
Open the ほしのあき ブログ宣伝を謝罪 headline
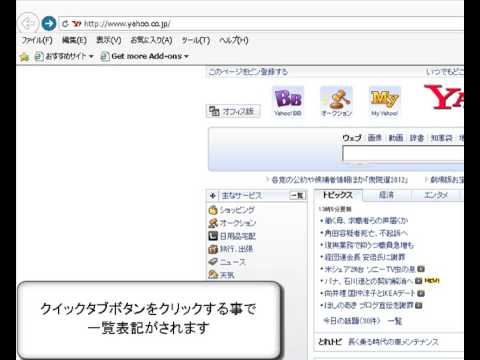369,305
